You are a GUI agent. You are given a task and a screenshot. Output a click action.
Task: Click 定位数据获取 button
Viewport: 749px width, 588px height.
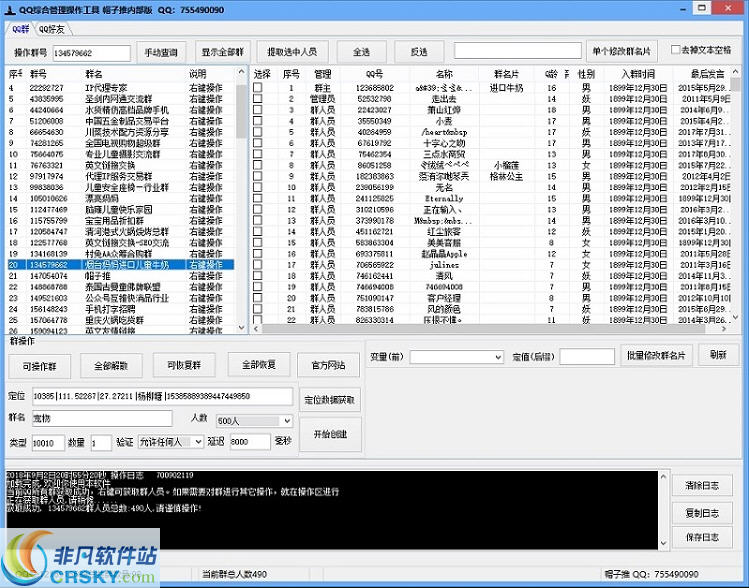point(330,400)
